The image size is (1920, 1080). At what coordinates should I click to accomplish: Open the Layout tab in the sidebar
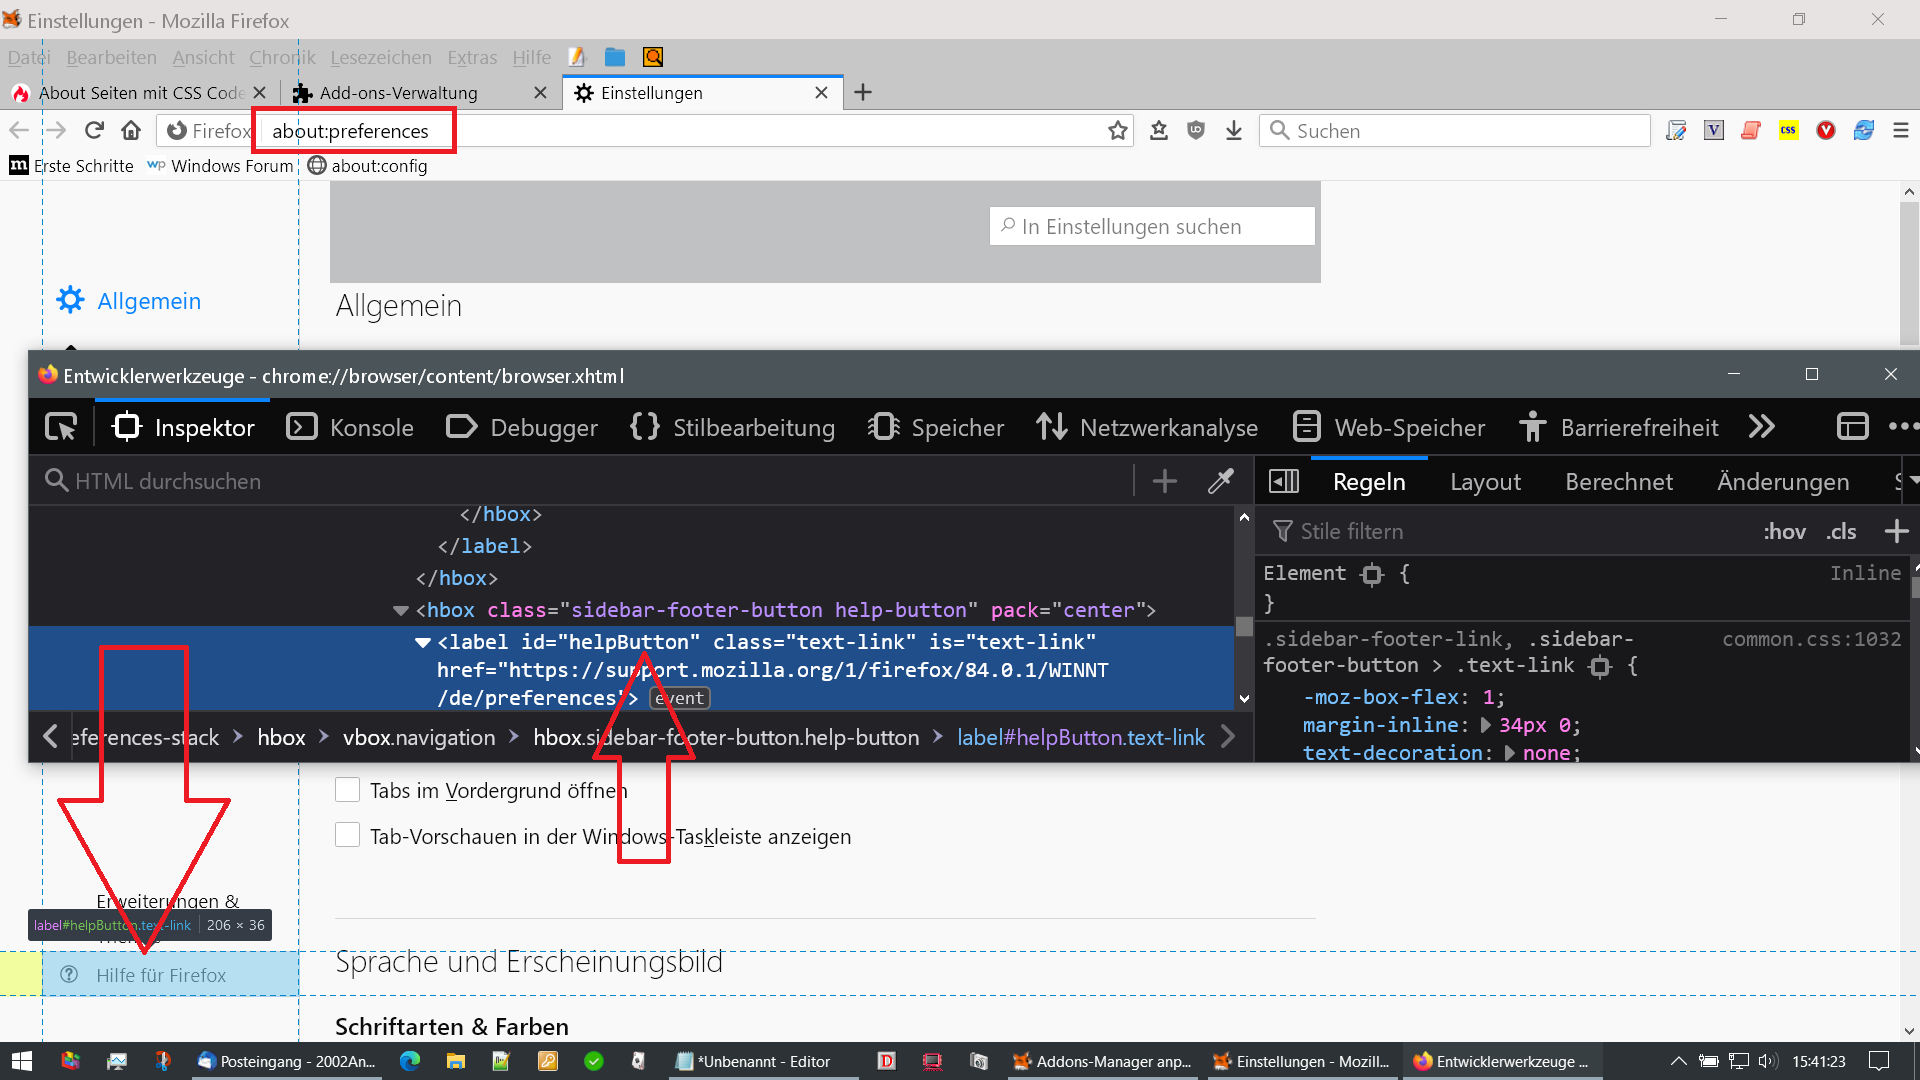tap(1485, 482)
